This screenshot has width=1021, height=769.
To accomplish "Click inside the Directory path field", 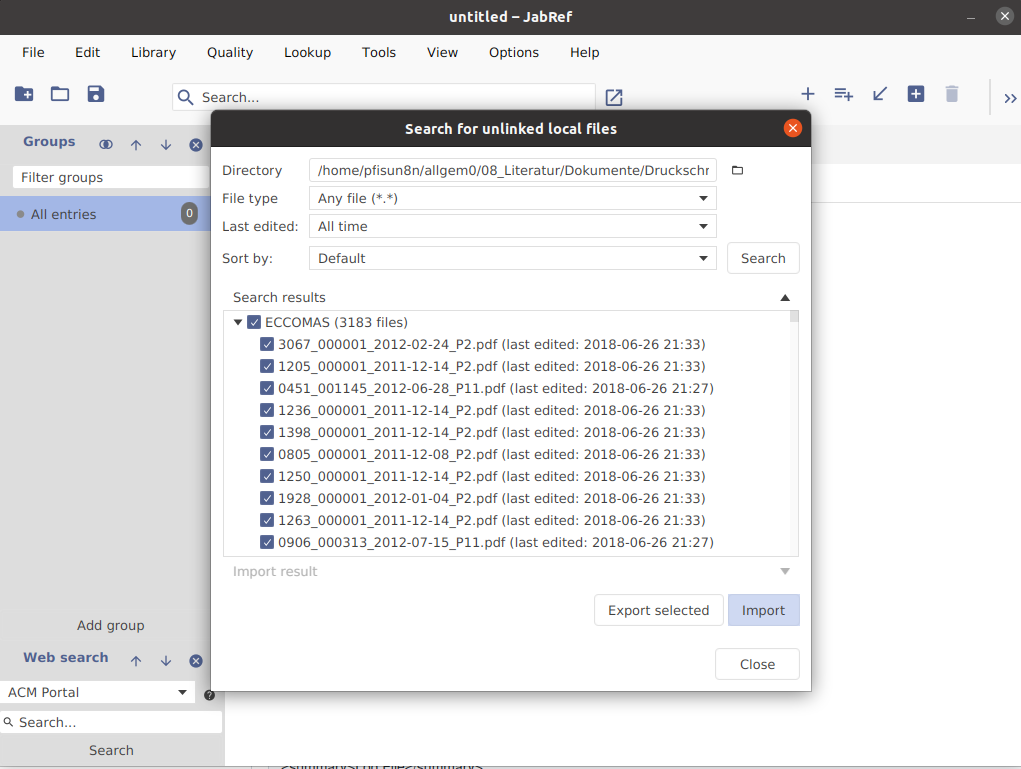I will 511,170.
